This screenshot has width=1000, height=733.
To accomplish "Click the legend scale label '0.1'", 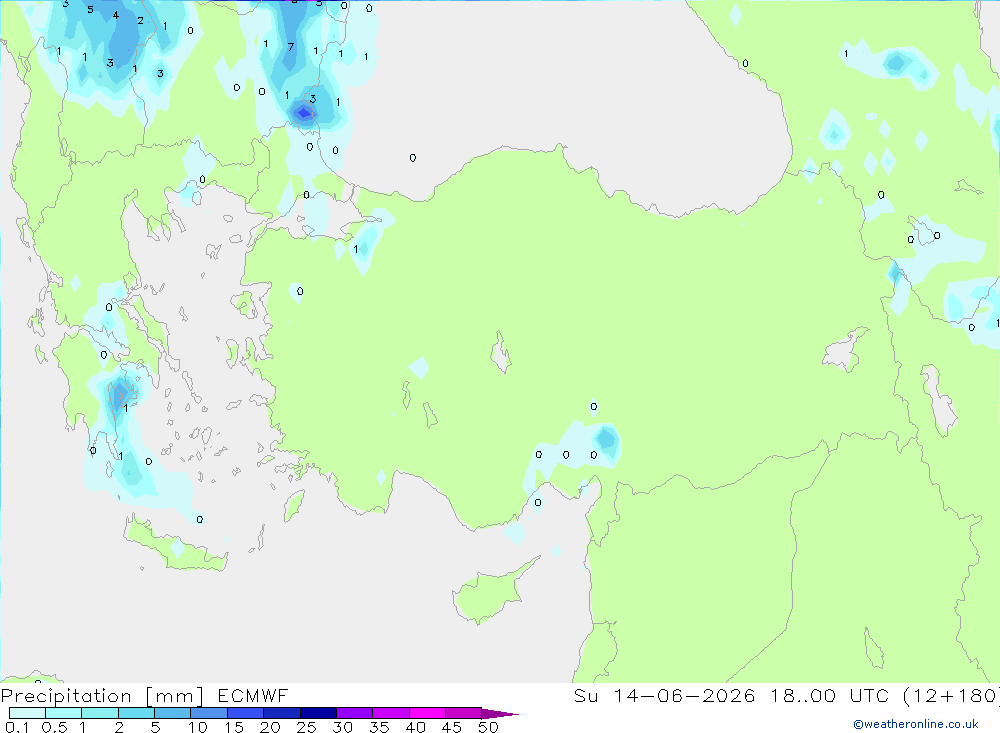I will click(17, 727).
